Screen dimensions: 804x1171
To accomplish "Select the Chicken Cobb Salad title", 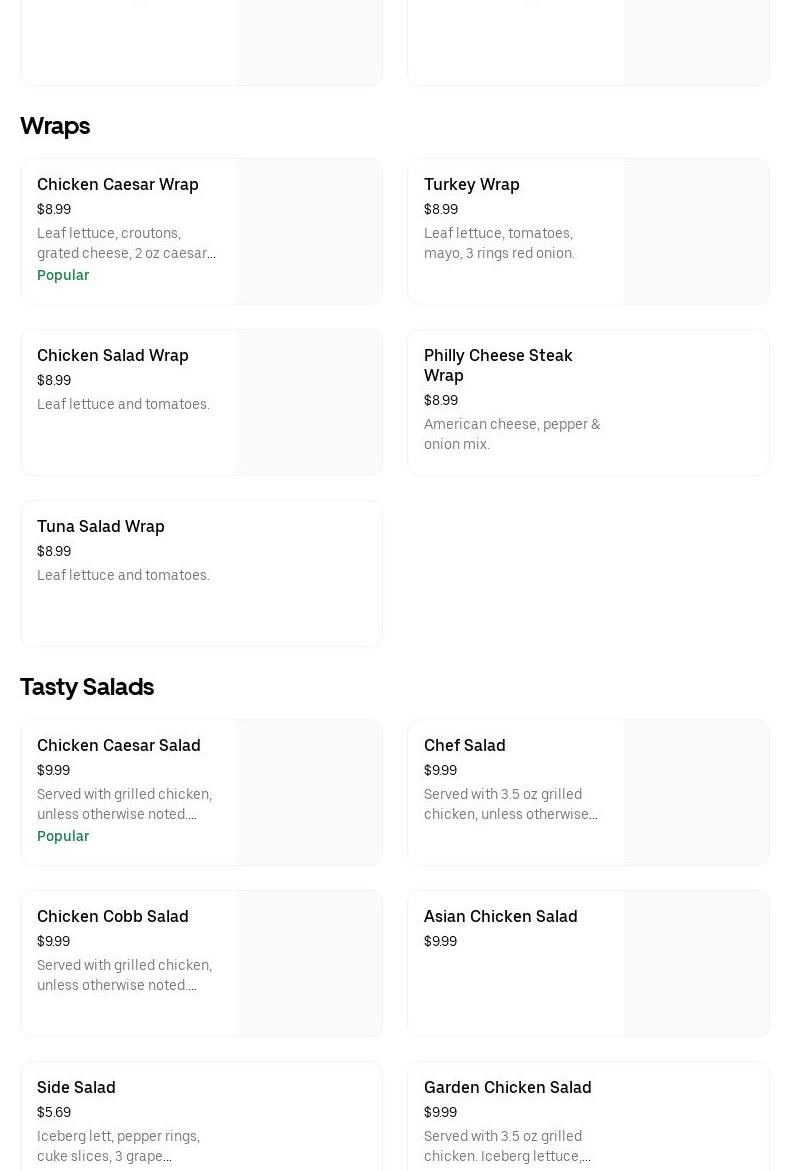I will tap(113, 917).
